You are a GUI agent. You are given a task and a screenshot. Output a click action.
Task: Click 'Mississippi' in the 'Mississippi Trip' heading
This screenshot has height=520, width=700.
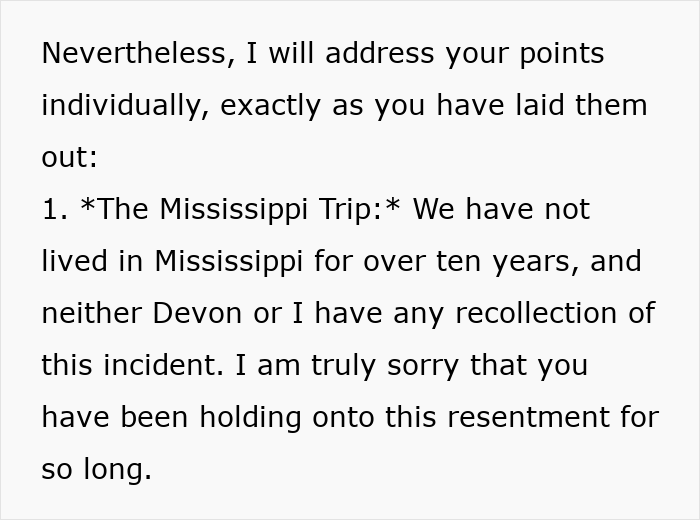point(233,209)
